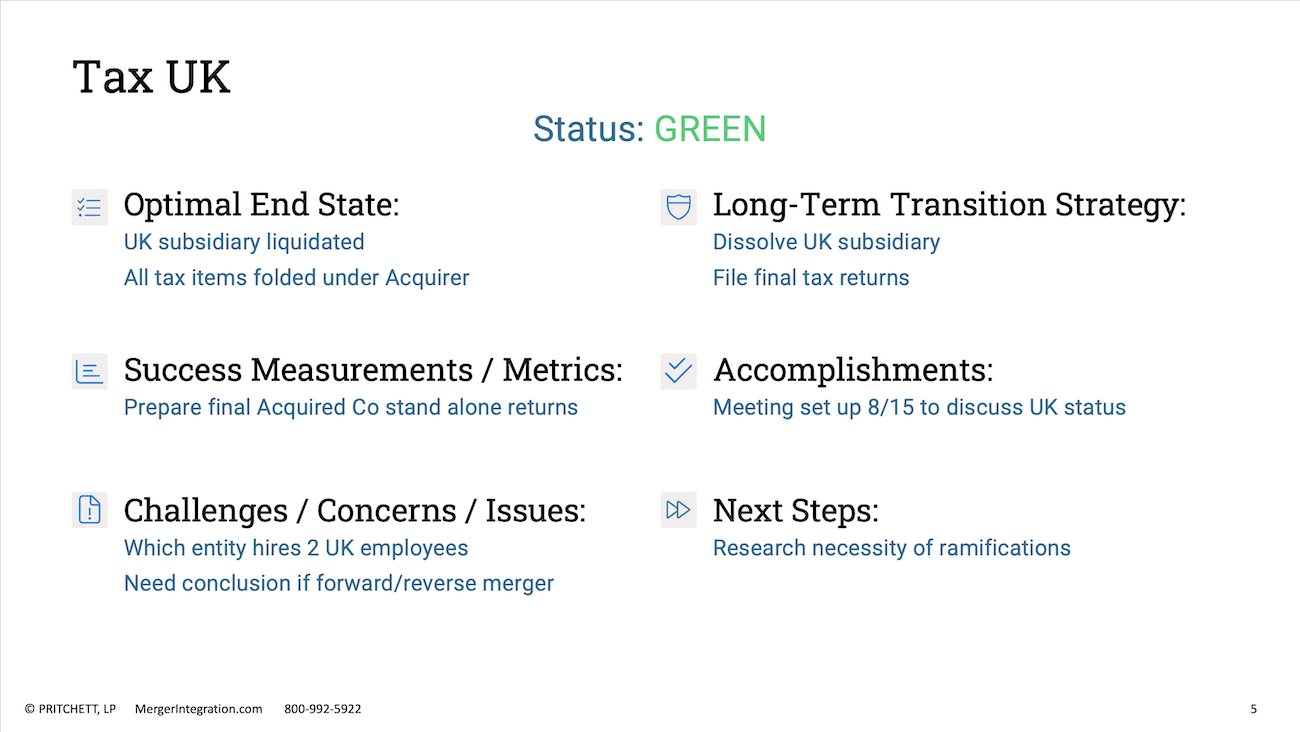Click the GREEN status text
The height and width of the screenshot is (732, 1300).
pos(710,129)
